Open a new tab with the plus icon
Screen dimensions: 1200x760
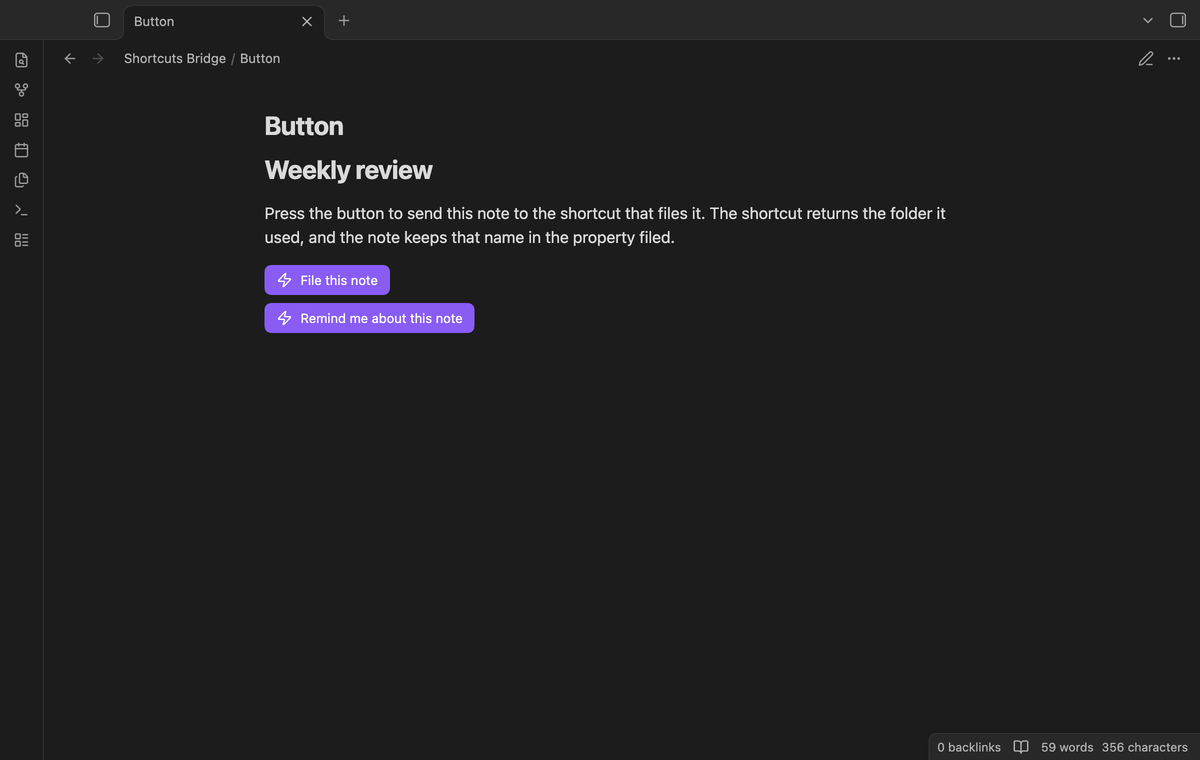(x=344, y=20)
